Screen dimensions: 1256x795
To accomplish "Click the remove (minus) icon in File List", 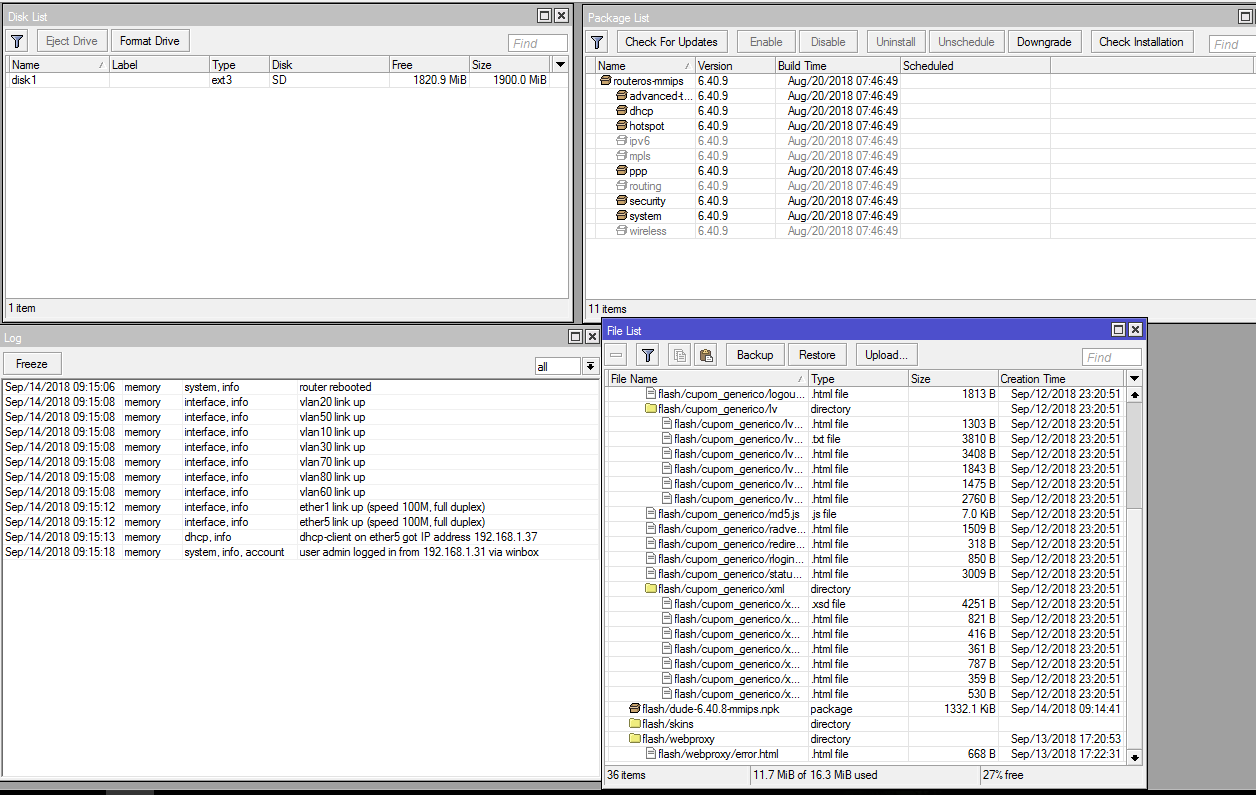I will tap(617, 355).
